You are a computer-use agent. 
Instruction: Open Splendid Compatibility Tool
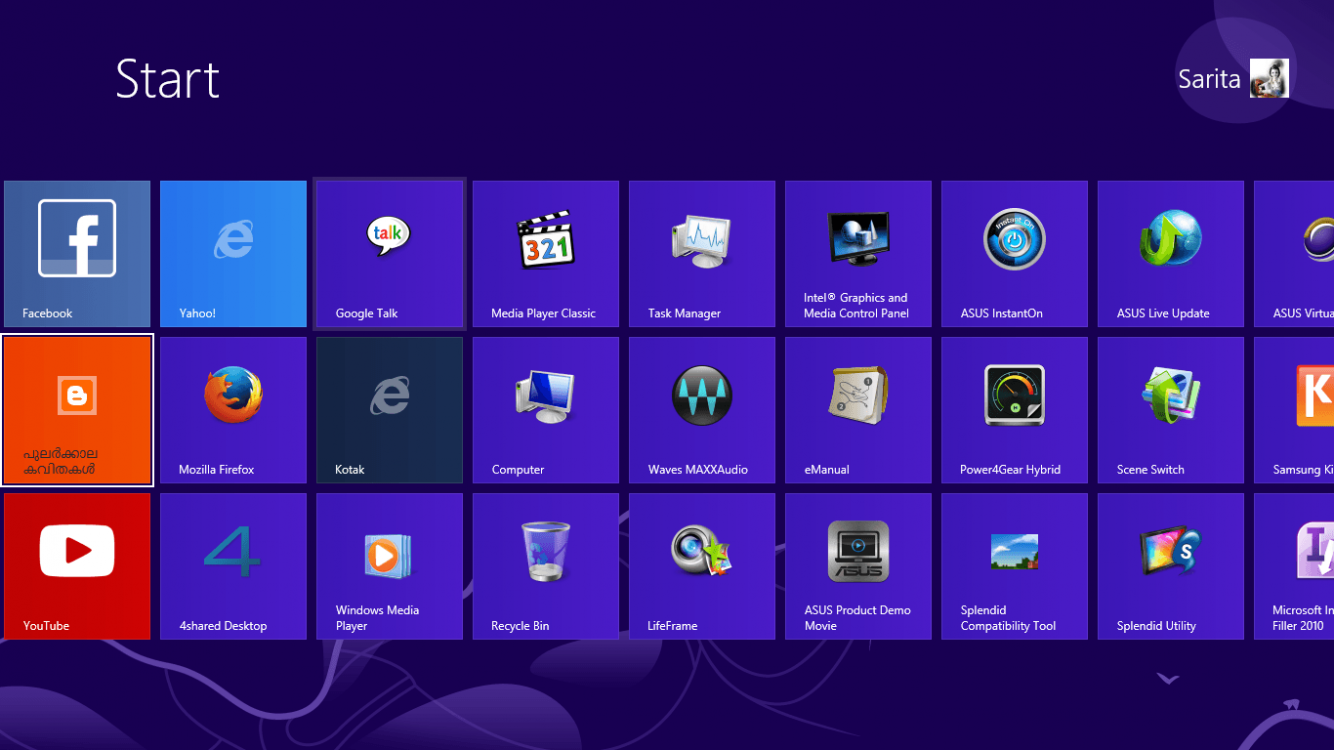pos(1014,566)
